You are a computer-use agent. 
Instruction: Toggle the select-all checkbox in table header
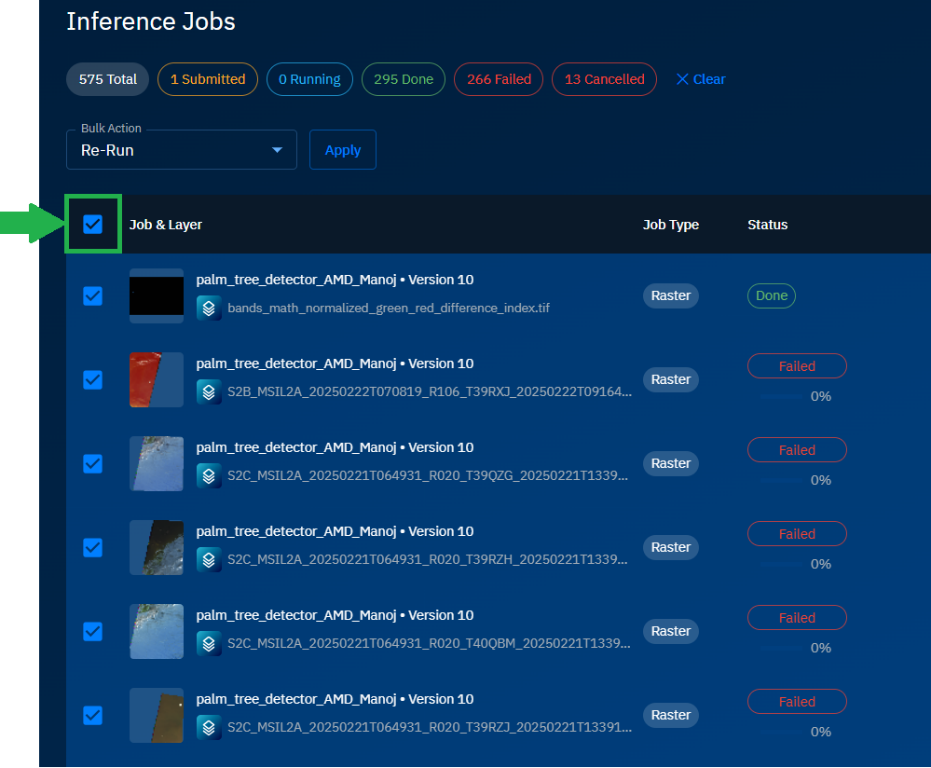93,224
